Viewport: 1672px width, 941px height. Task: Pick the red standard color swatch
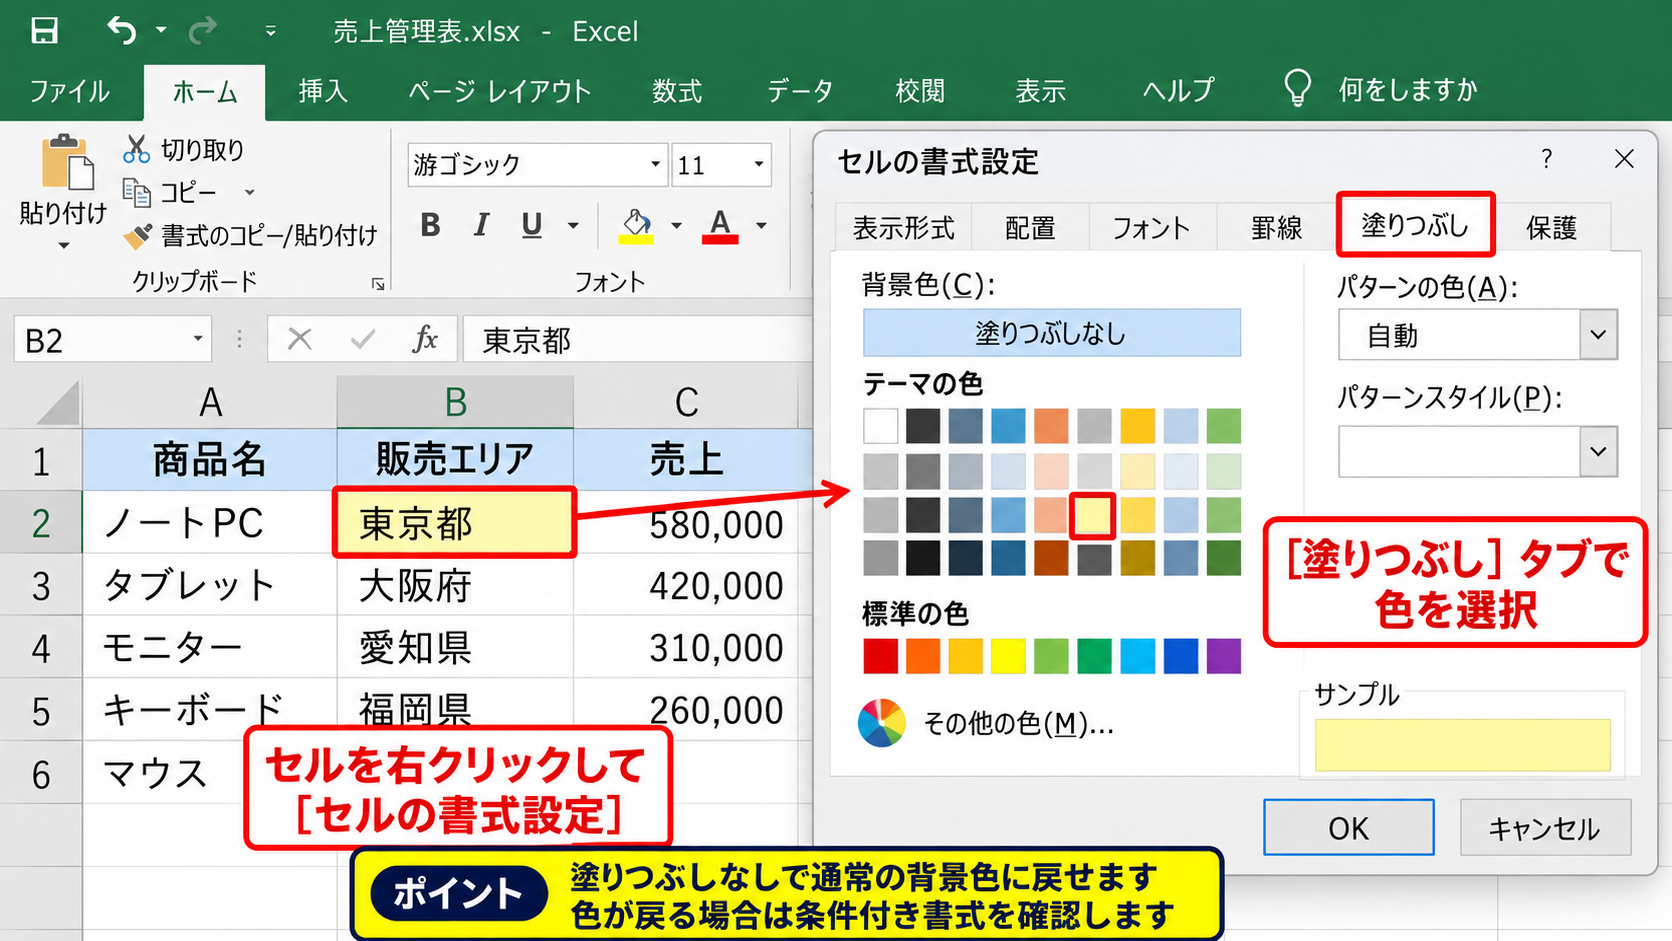880,656
